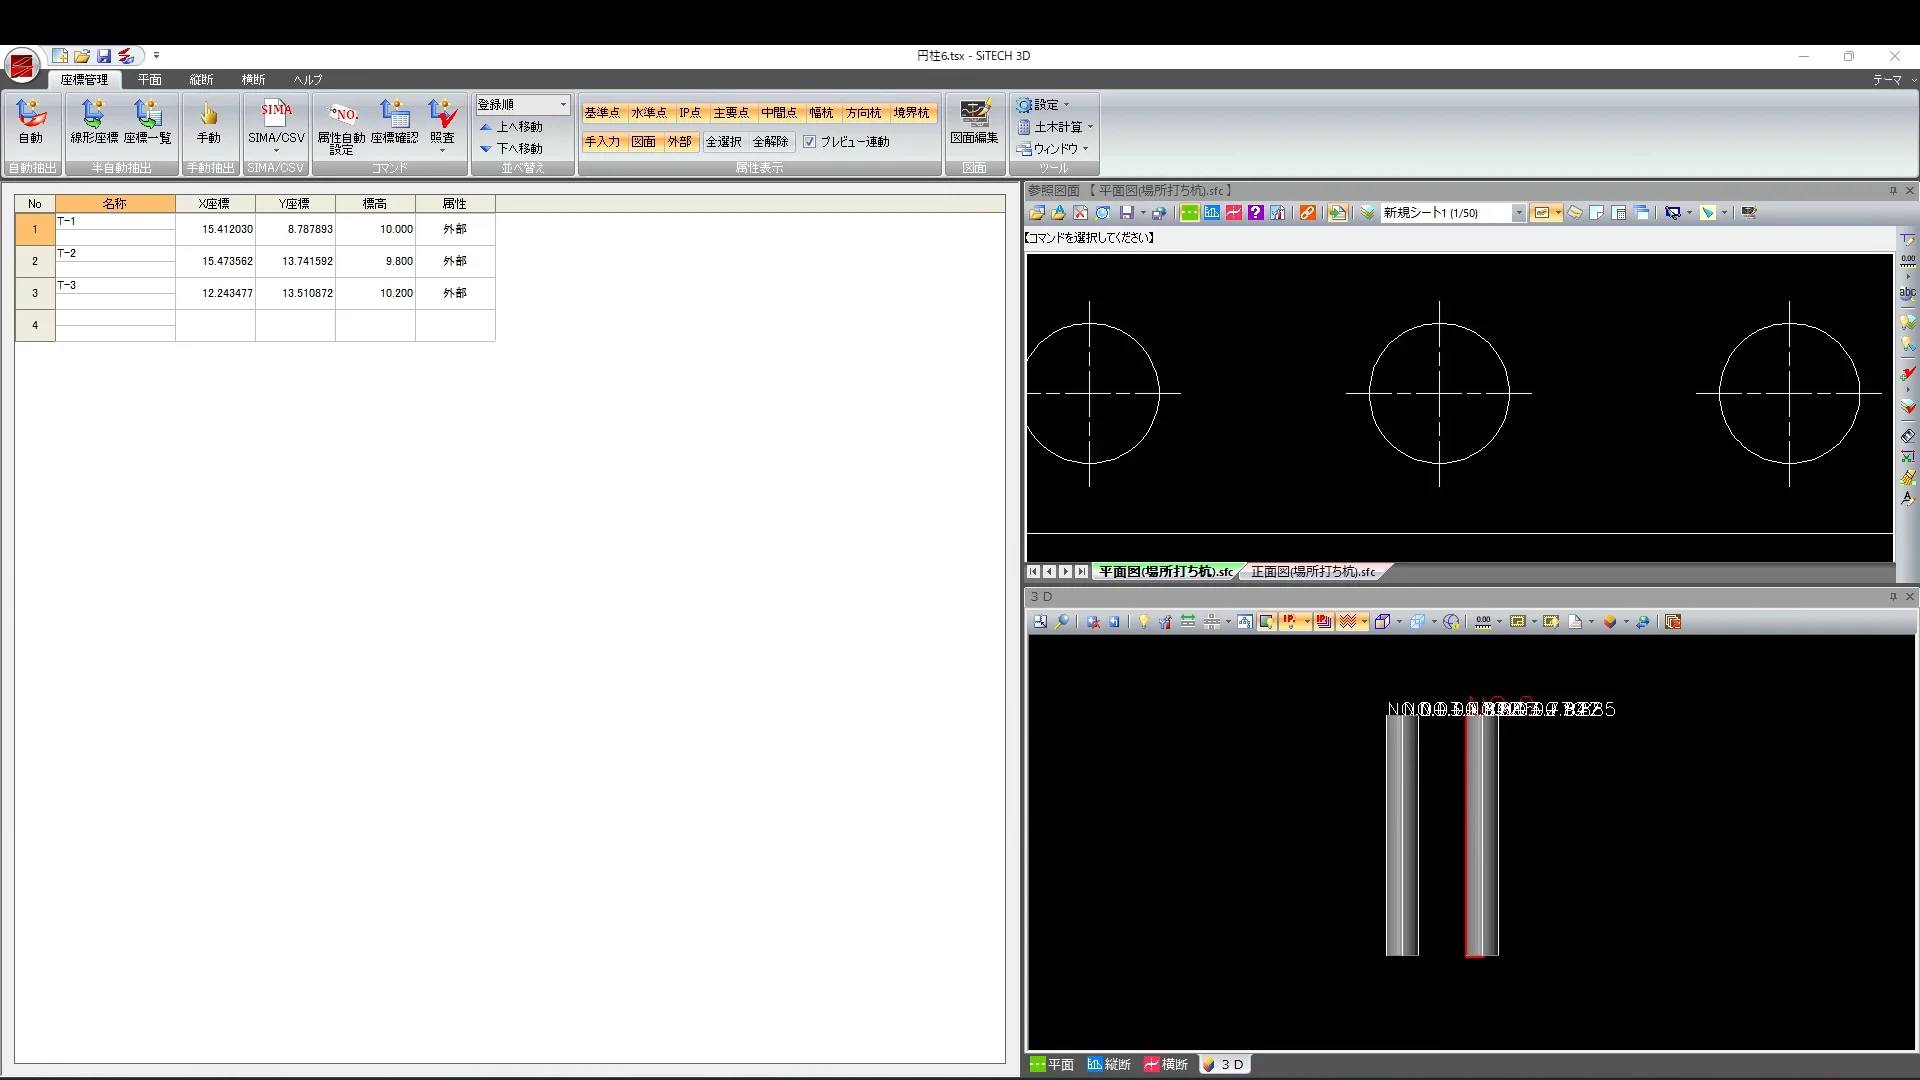Open 図面編集 drawing editor

click(974, 122)
